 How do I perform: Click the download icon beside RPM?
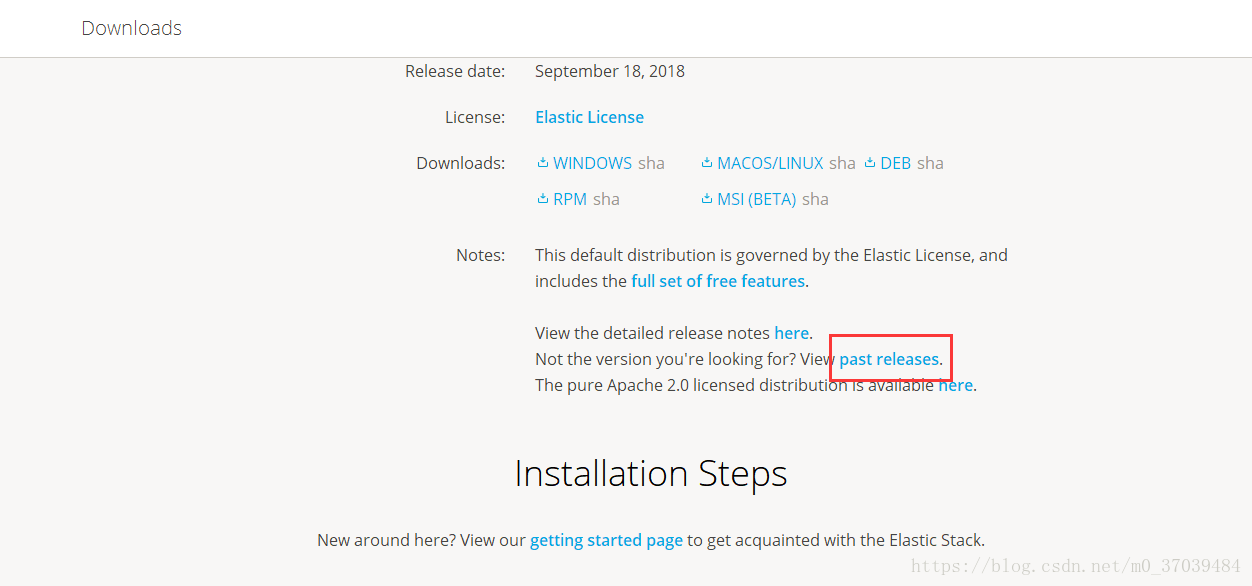click(x=542, y=199)
